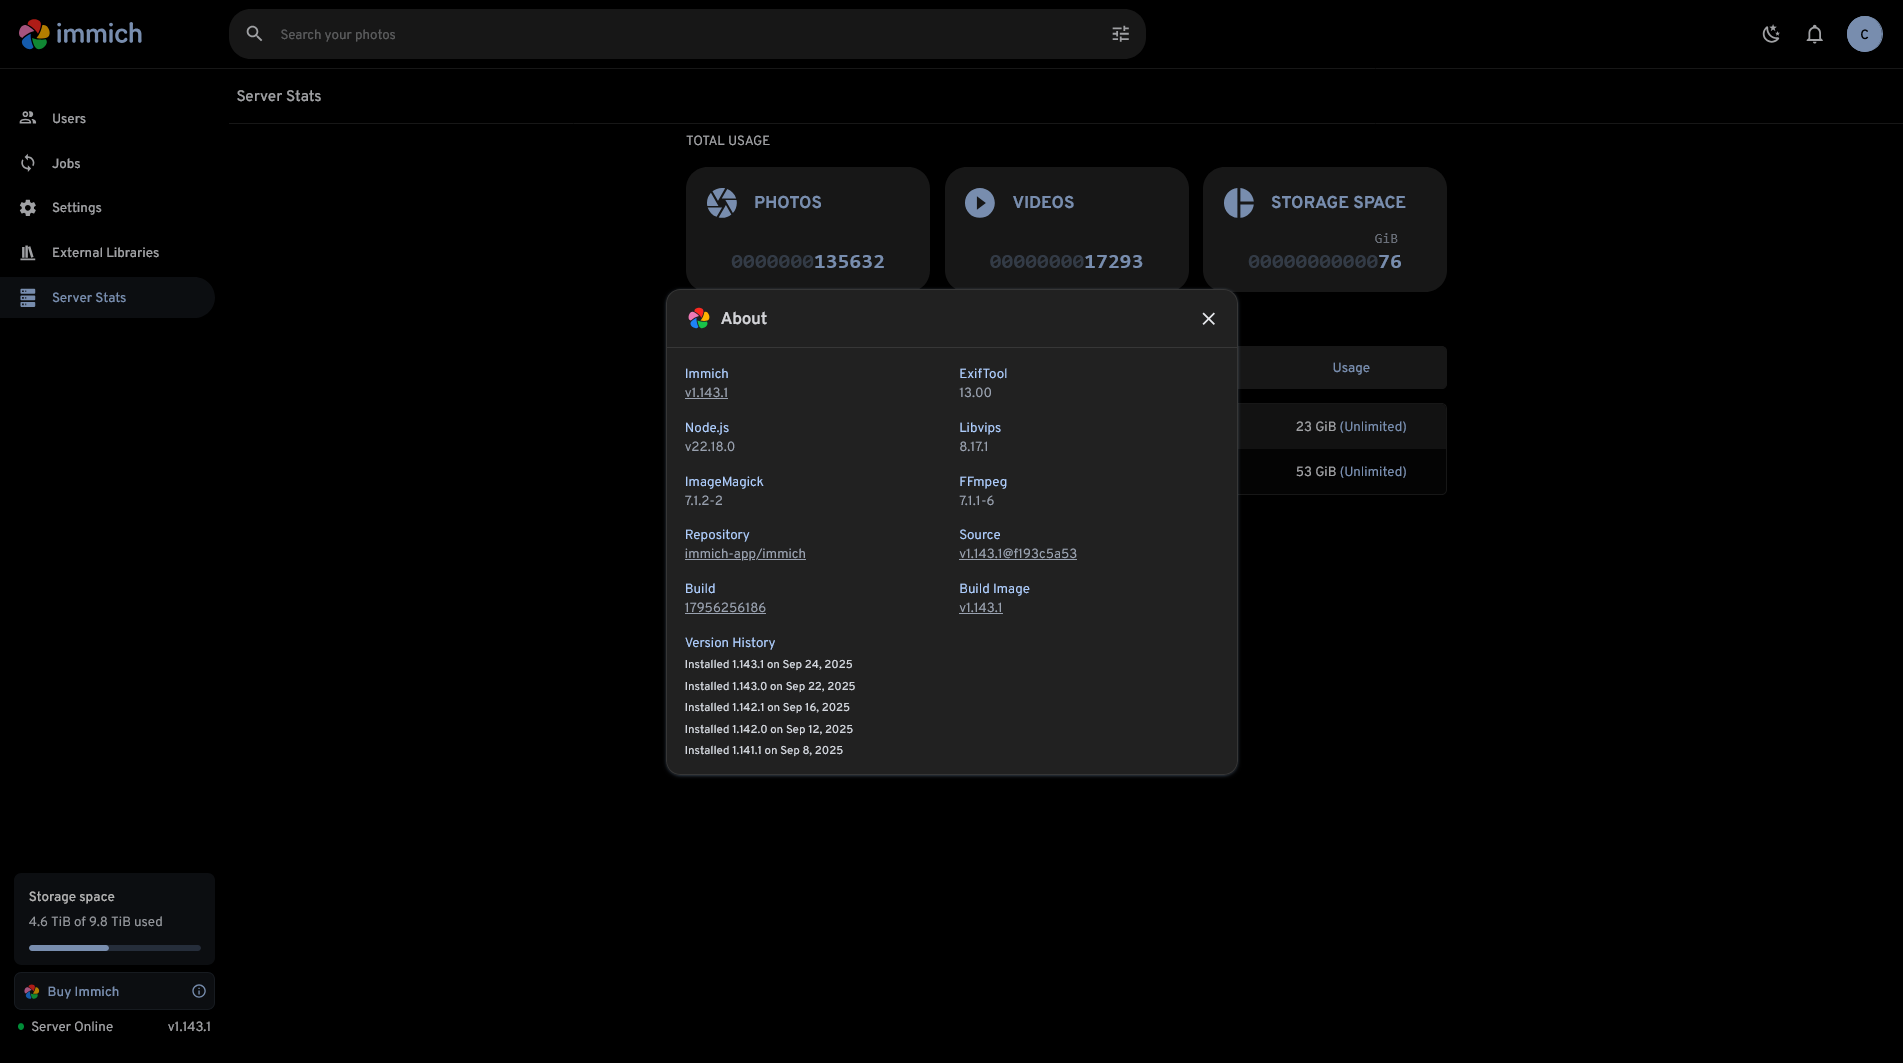
Task: Click the Server Stats sidebar icon
Action: (x=28, y=298)
